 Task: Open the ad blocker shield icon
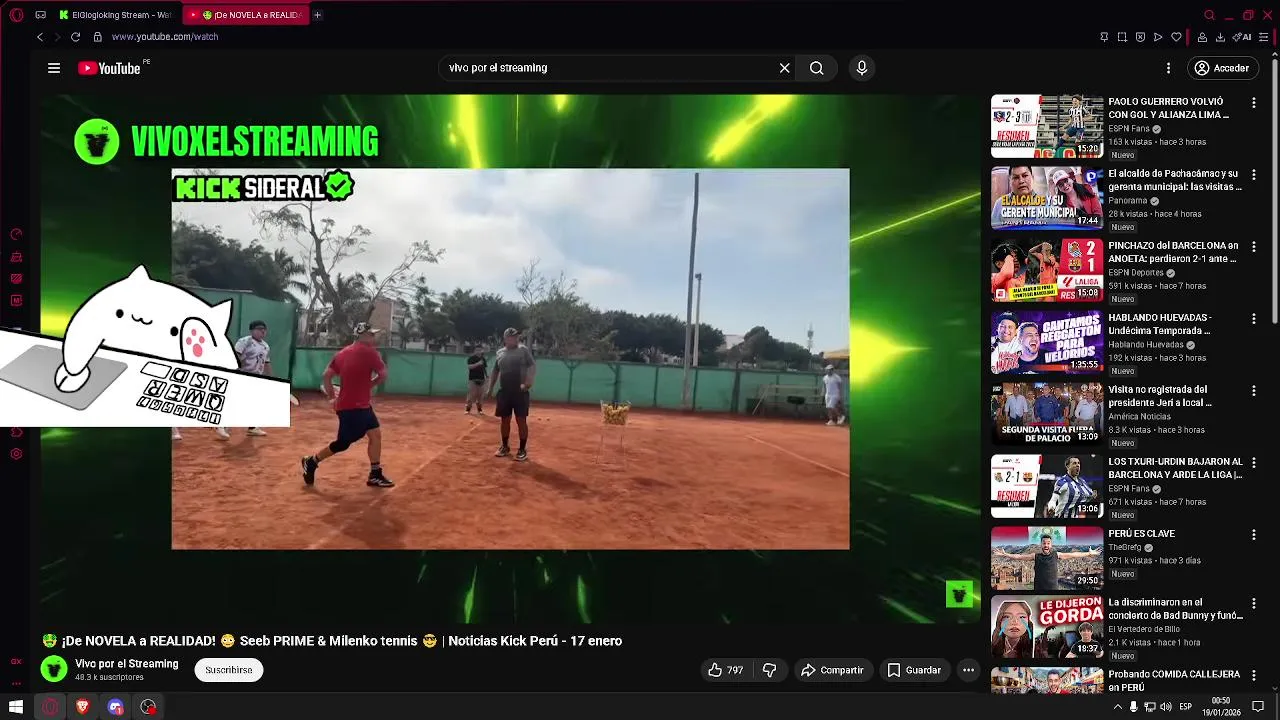pos(1140,37)
